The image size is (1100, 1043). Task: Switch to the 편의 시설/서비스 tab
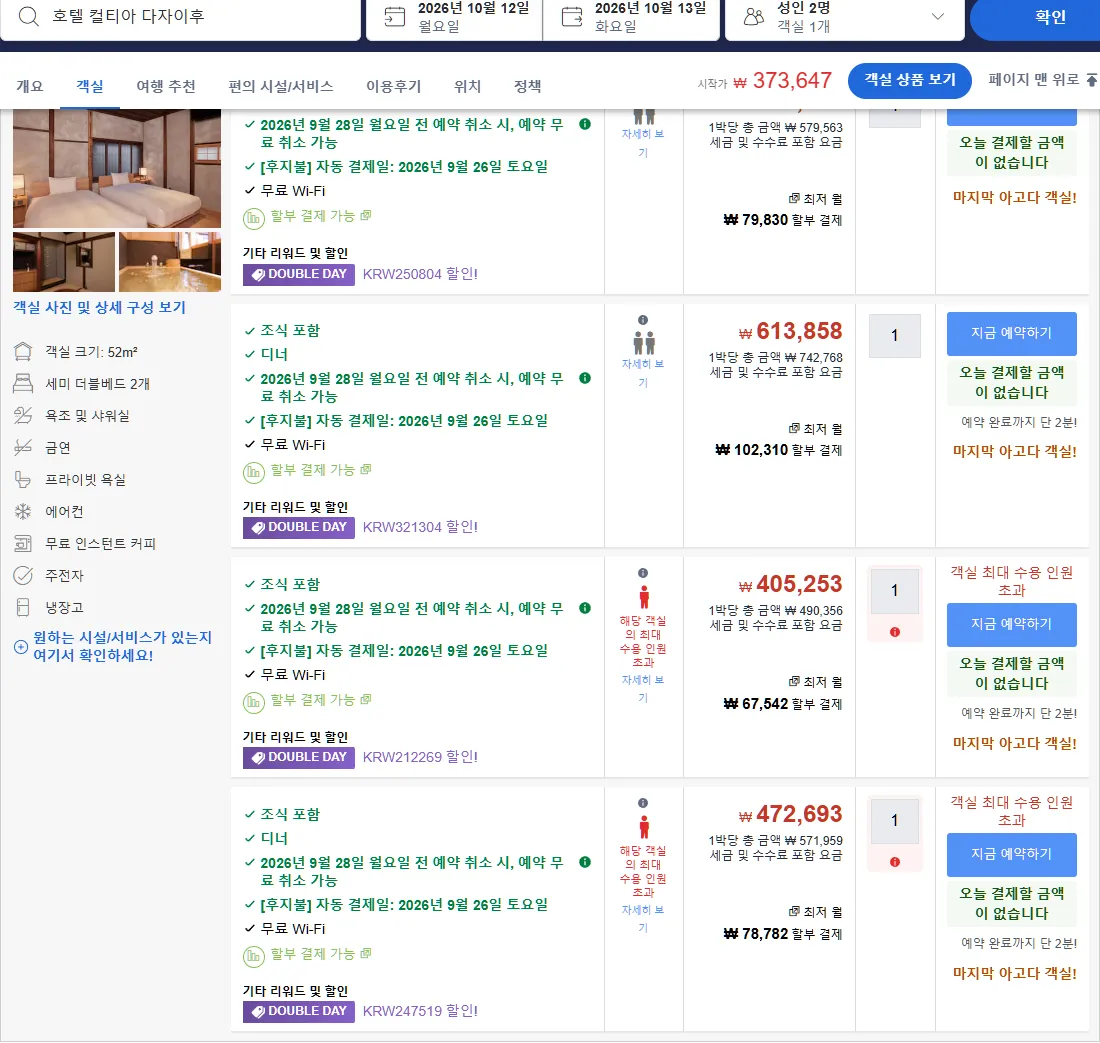[281, 86]
